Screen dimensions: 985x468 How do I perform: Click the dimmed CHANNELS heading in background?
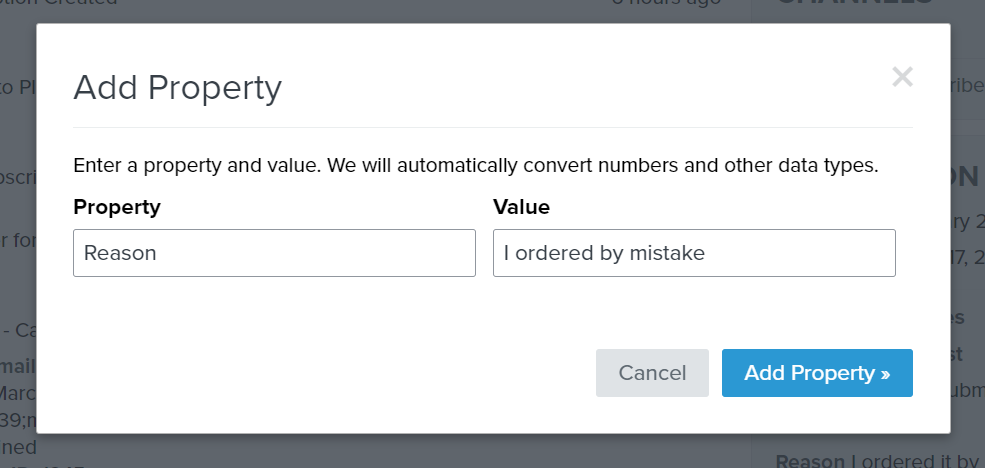coord(854,3)
